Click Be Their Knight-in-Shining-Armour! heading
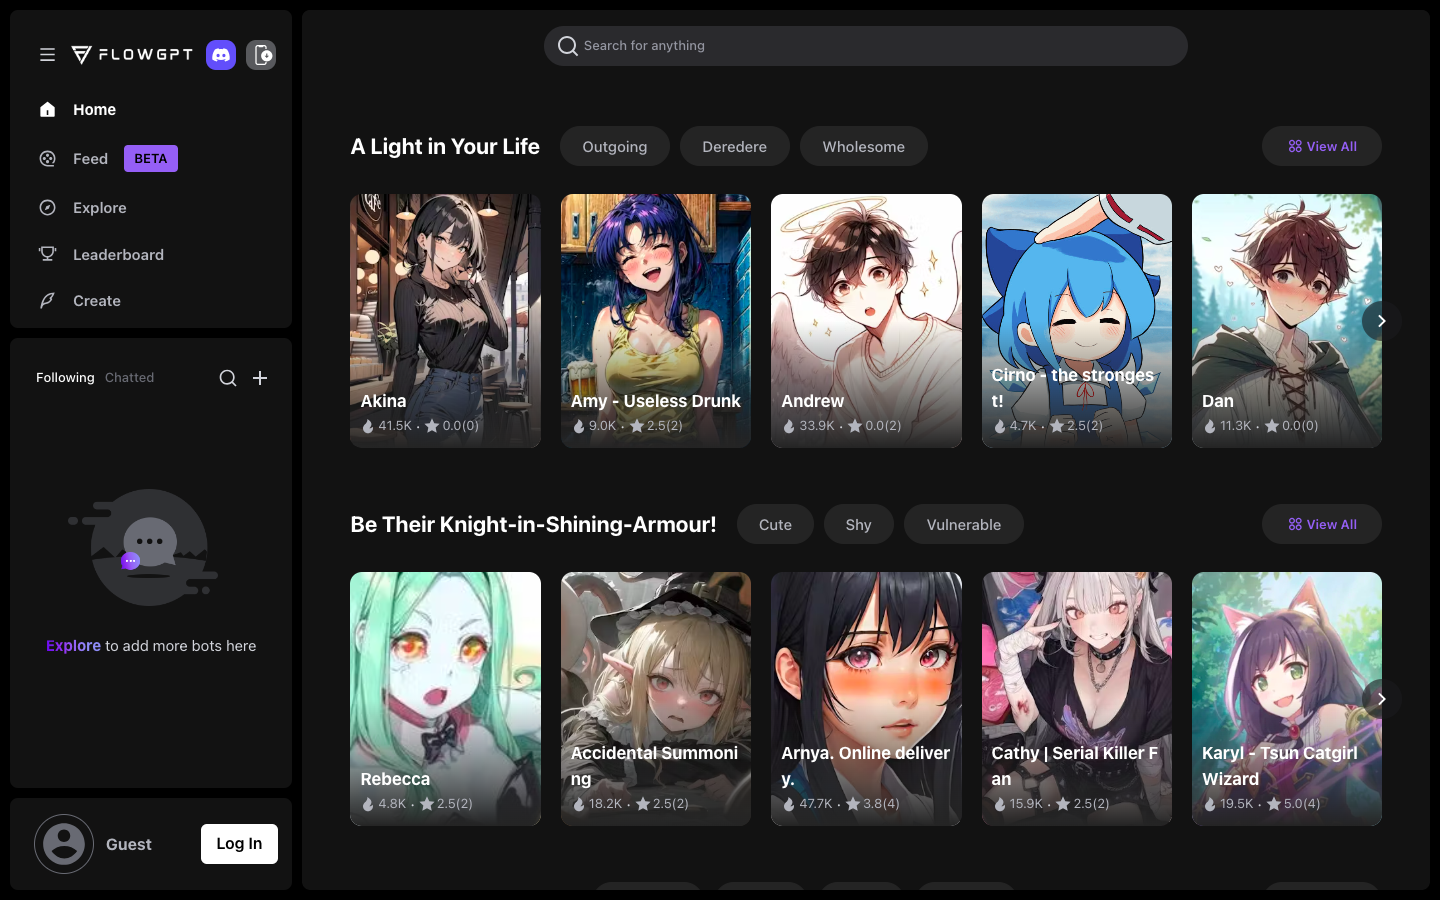 [533, 524]
